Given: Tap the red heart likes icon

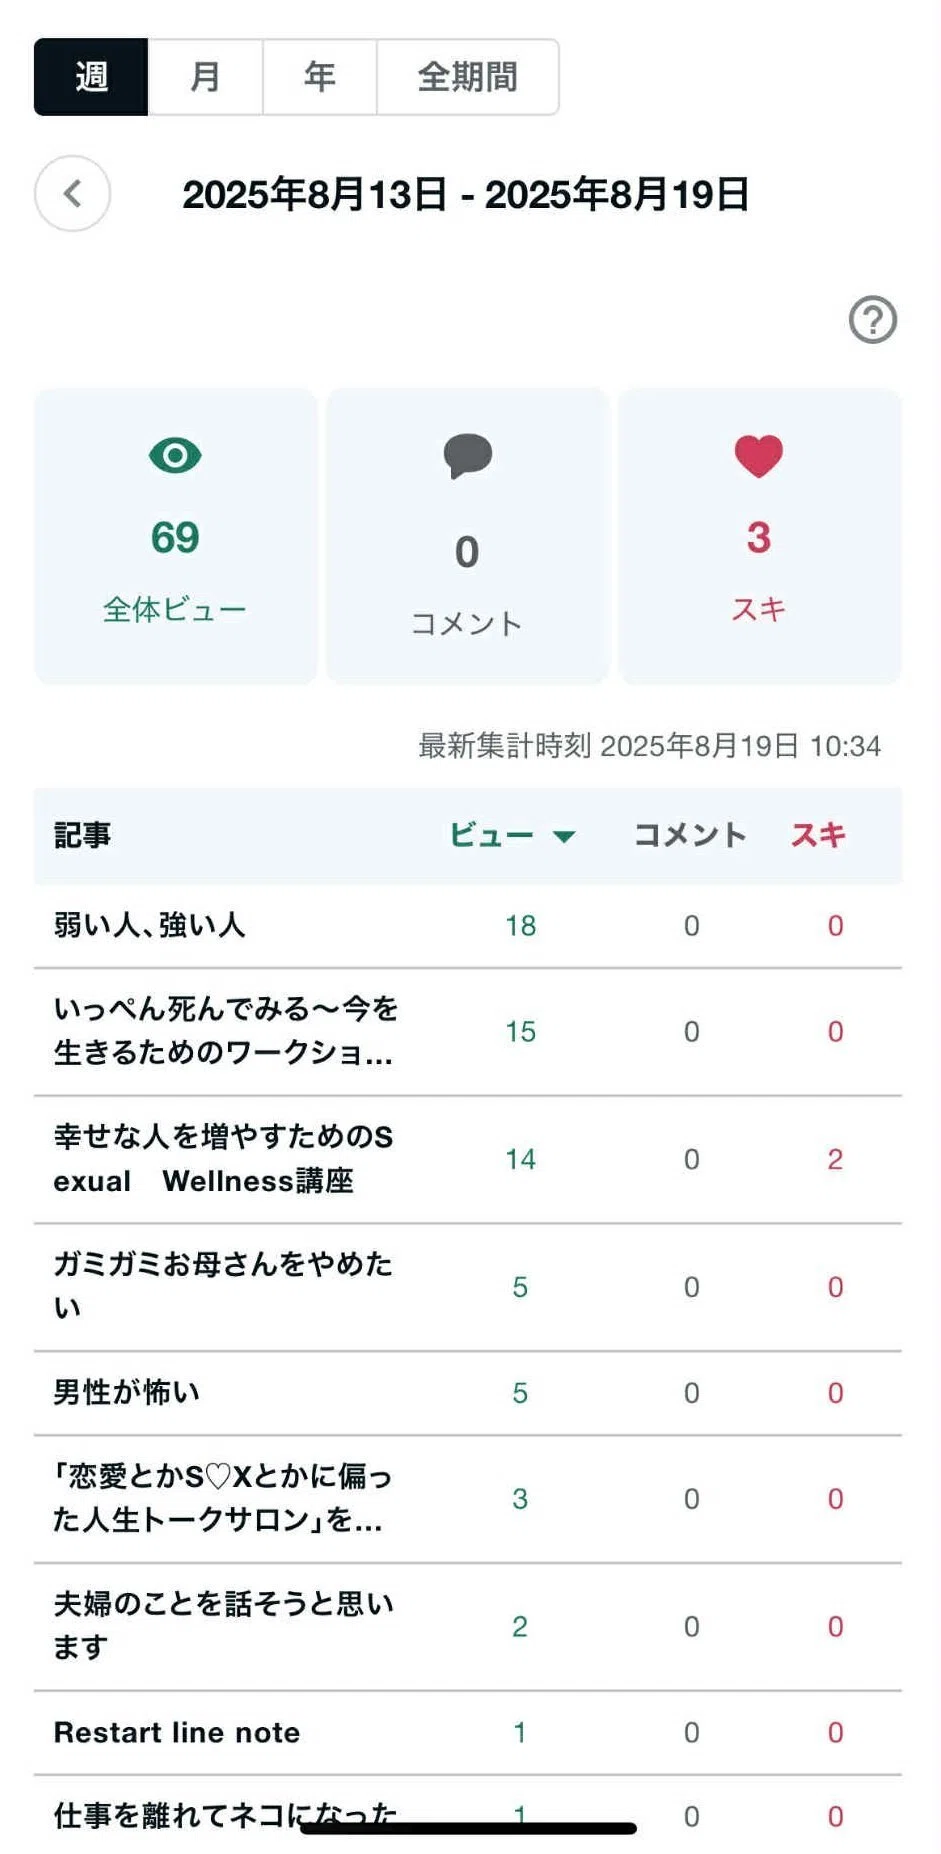Looking at the screenshot, I should 759,456.
